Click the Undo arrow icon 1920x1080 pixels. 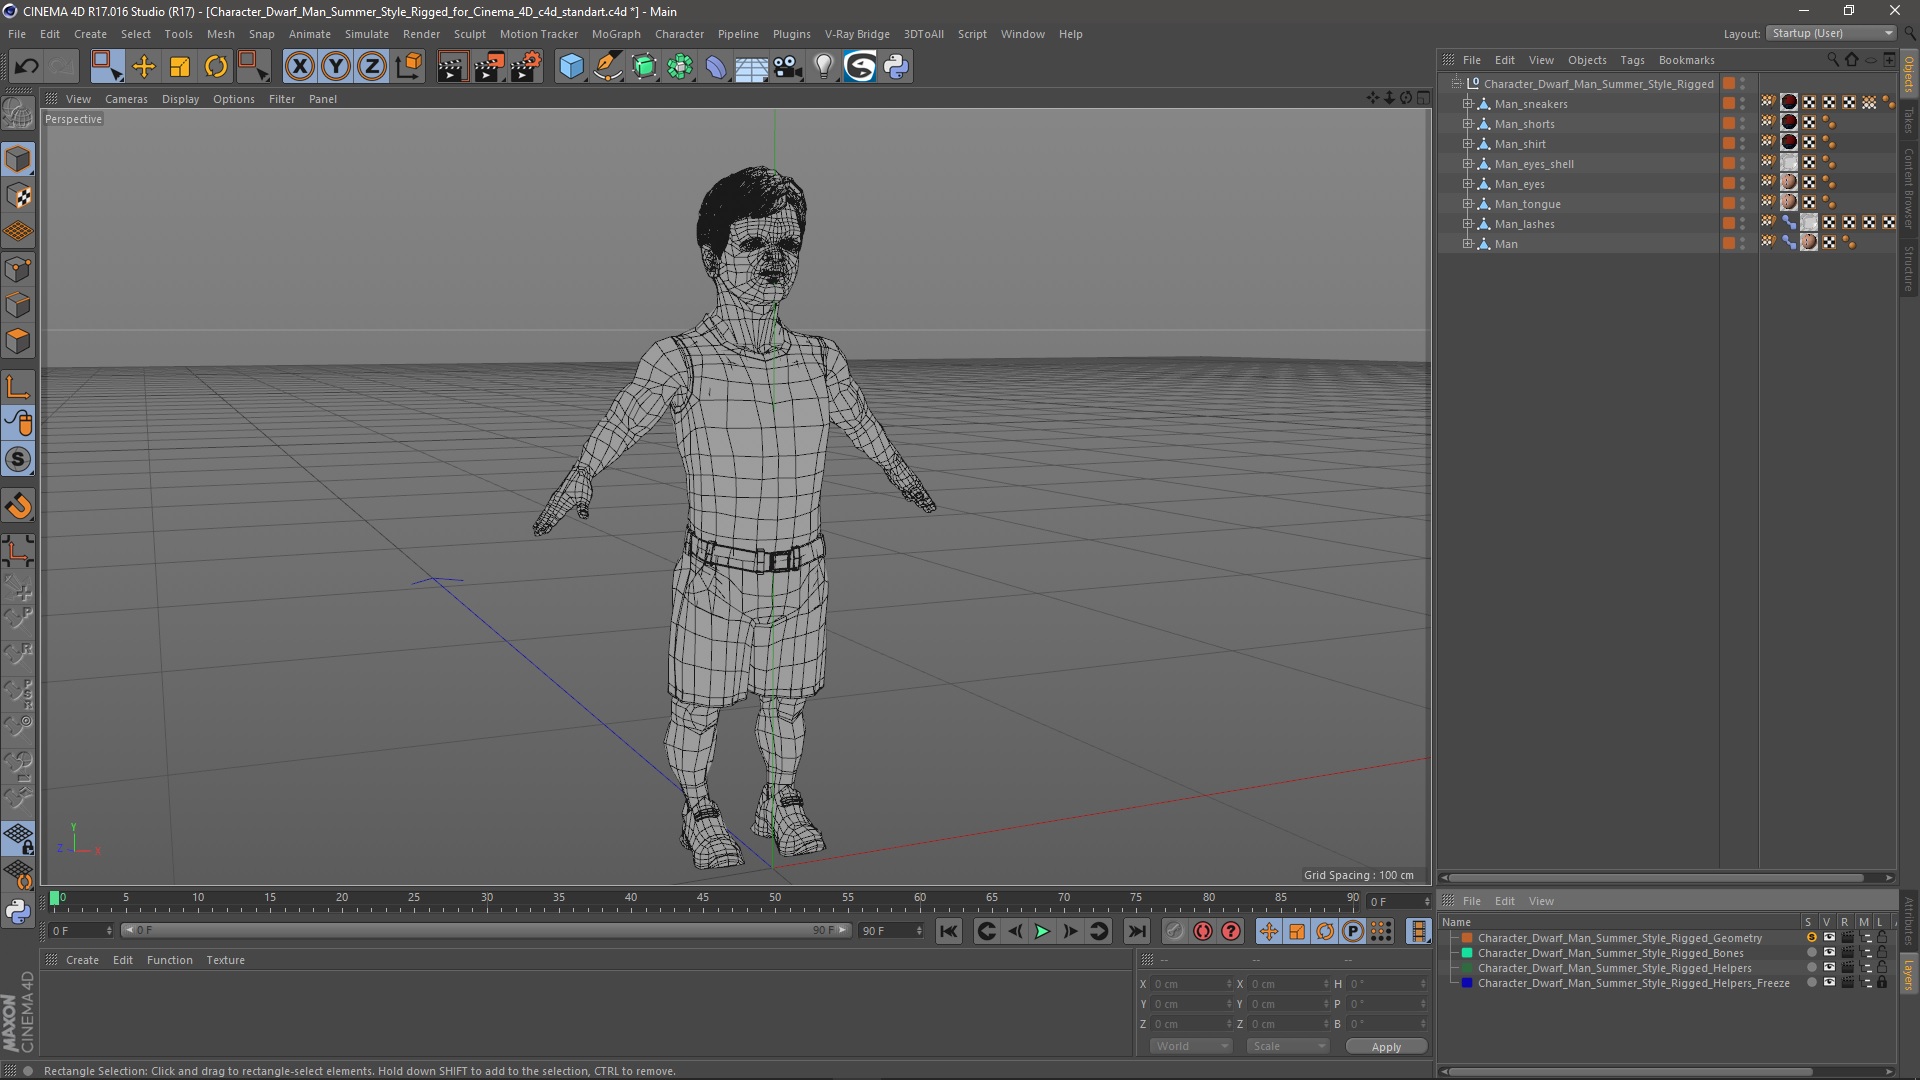click(26, 67)
